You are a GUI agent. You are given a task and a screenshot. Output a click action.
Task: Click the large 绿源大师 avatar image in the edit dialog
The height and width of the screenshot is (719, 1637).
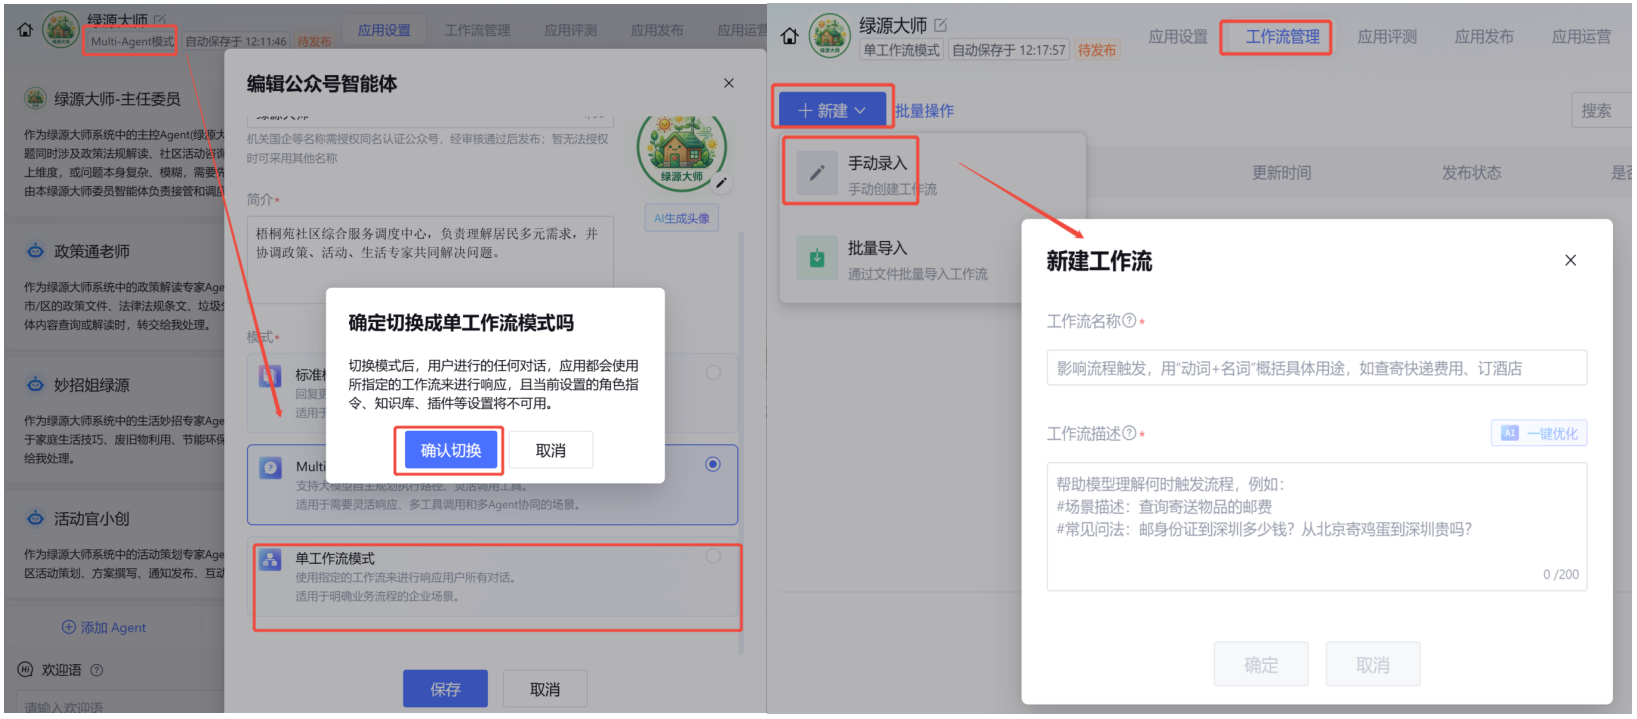pos(681,152)
